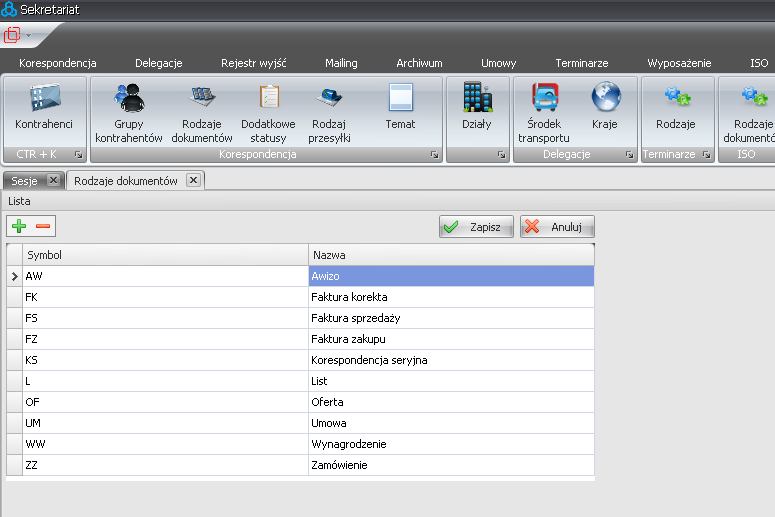Click the Rodzaje dokumentów ribbon icon

(x=202, y=113)
